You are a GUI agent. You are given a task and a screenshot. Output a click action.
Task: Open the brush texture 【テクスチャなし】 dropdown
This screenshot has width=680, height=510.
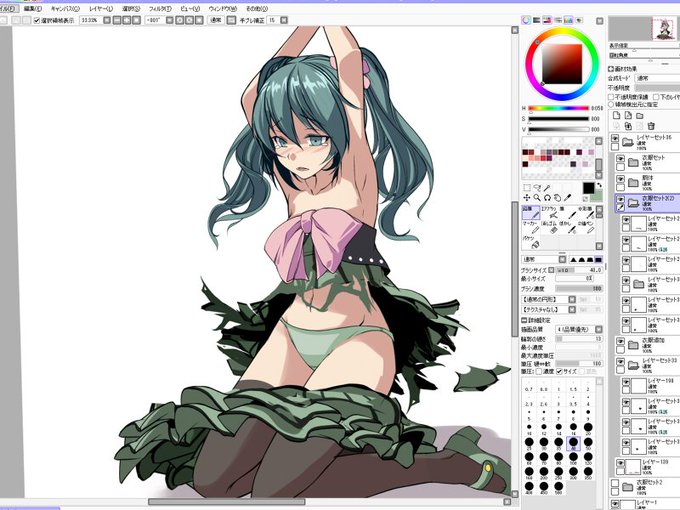point(549,310)
